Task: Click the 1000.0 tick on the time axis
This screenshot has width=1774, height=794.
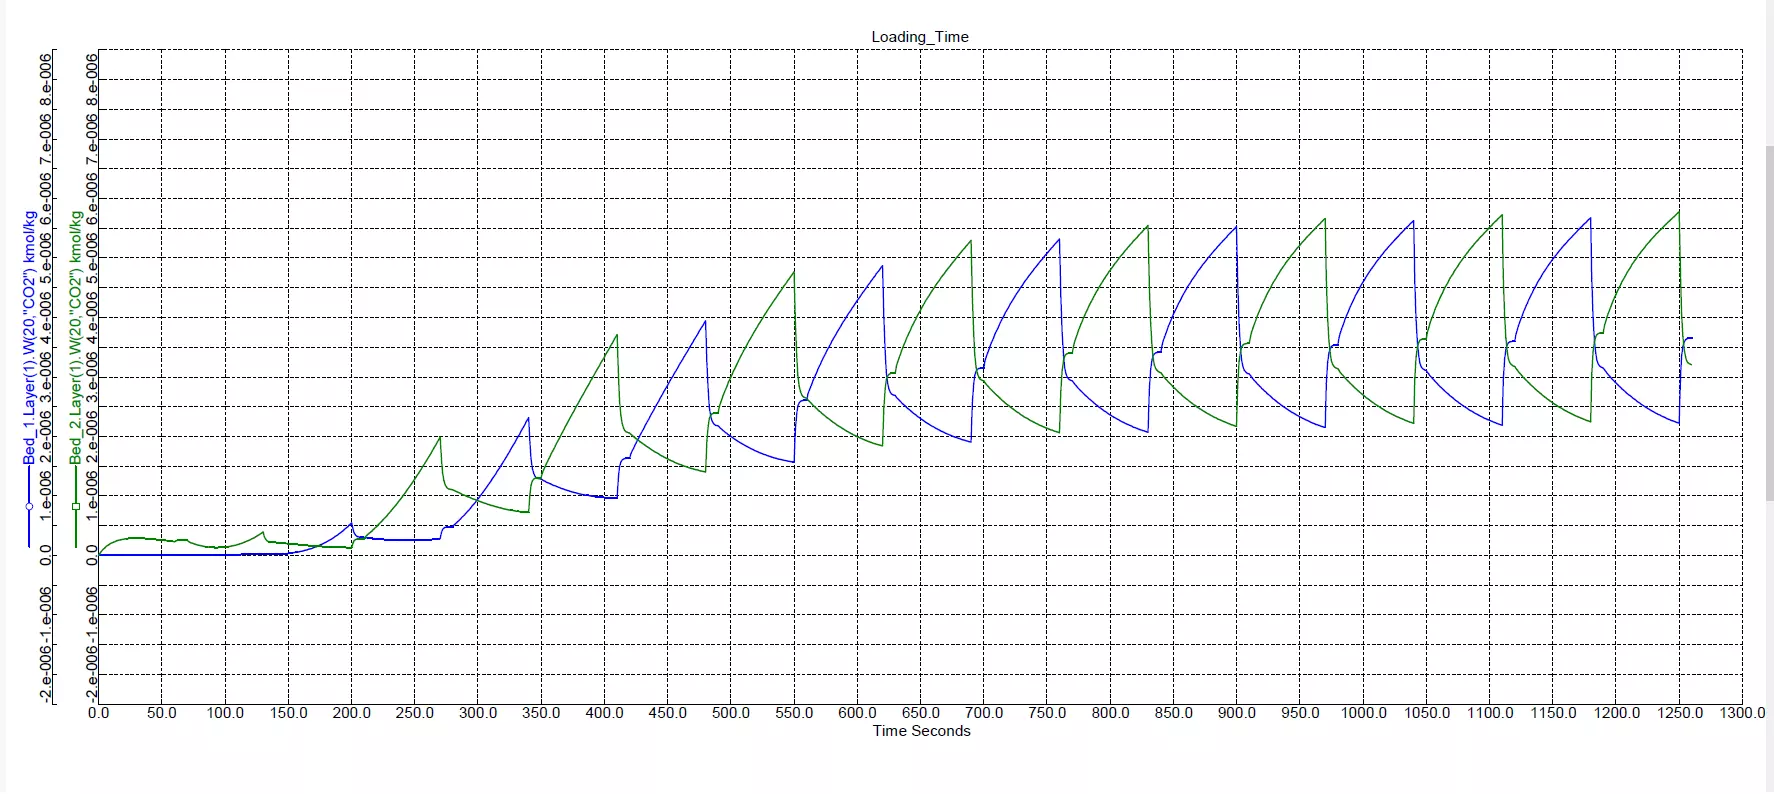Action: [x=1363, y=713]
